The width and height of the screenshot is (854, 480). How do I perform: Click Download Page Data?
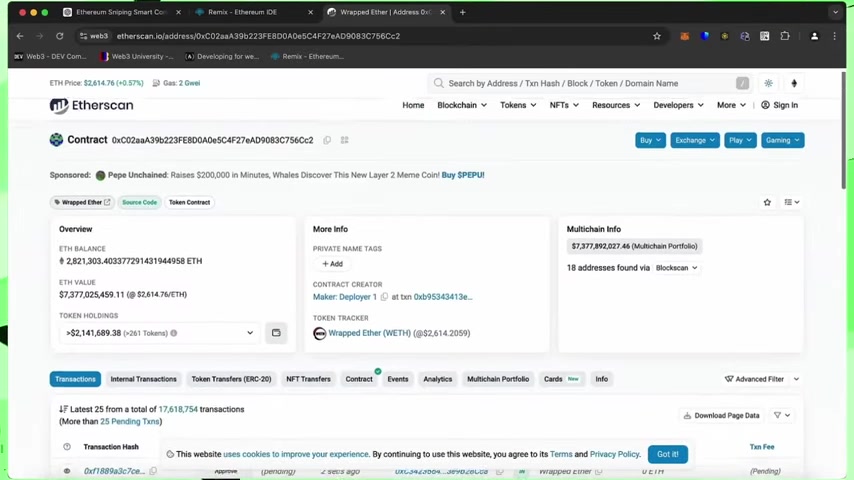pyautogui.click(x=721, y=415)
